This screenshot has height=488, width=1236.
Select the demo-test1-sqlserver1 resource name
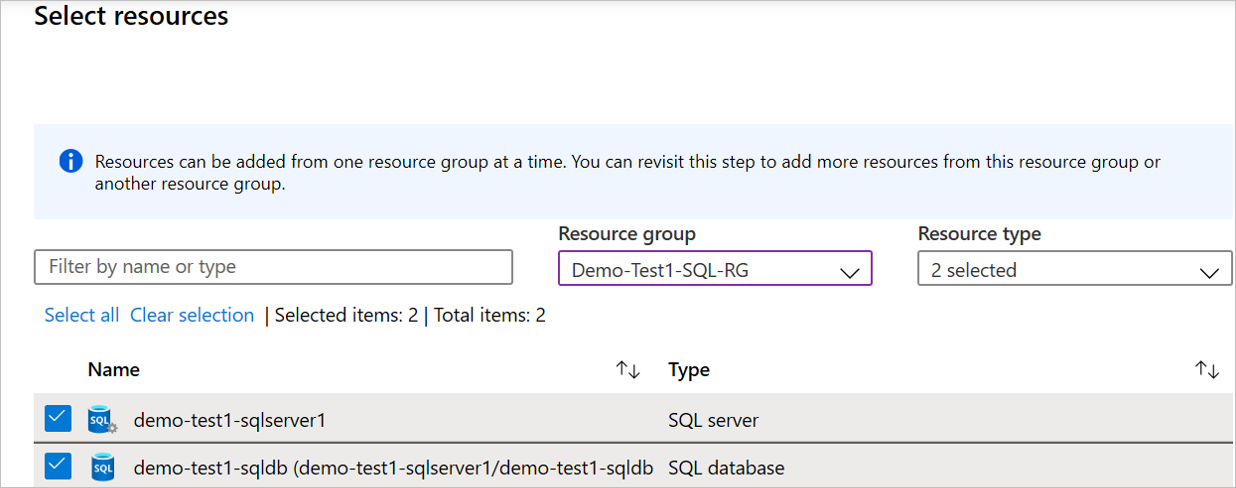click(230, 420)
